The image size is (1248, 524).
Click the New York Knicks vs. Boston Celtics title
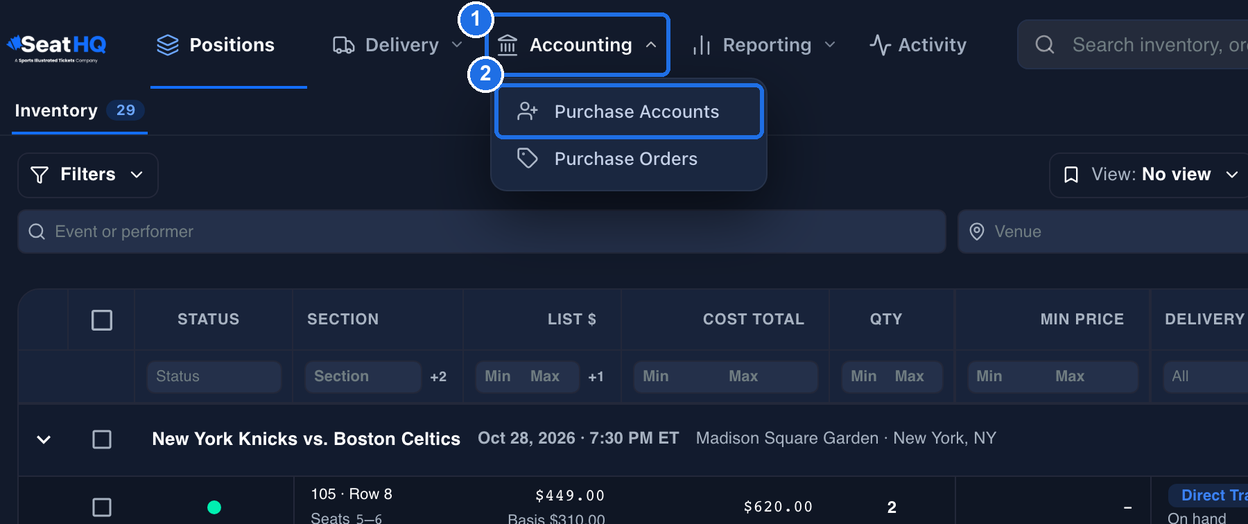[x=306, y=439]
